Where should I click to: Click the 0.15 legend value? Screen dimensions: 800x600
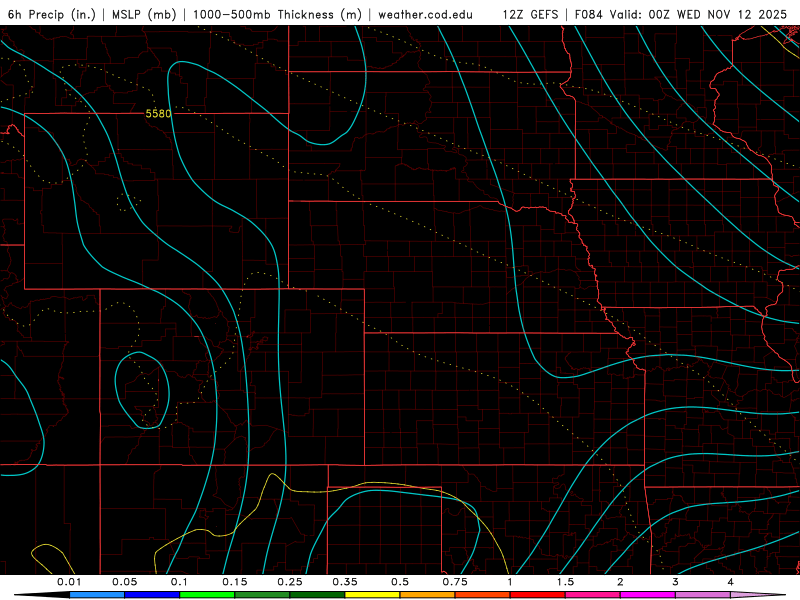click(235, 582)
